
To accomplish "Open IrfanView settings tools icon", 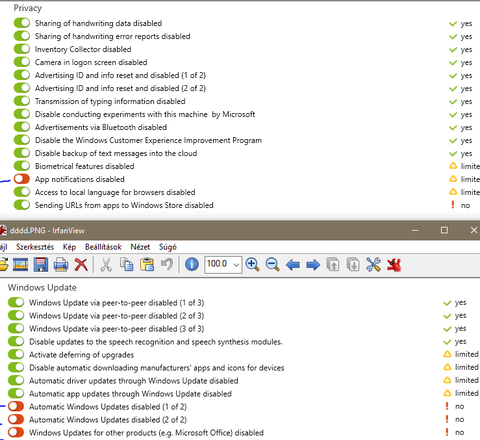I will coord(373,265).
